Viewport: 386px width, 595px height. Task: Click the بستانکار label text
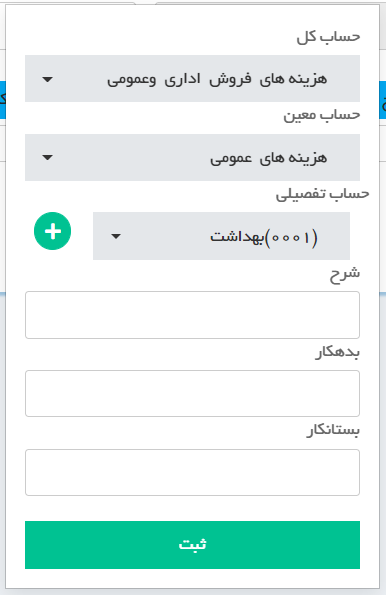click(x=333, y=431)
